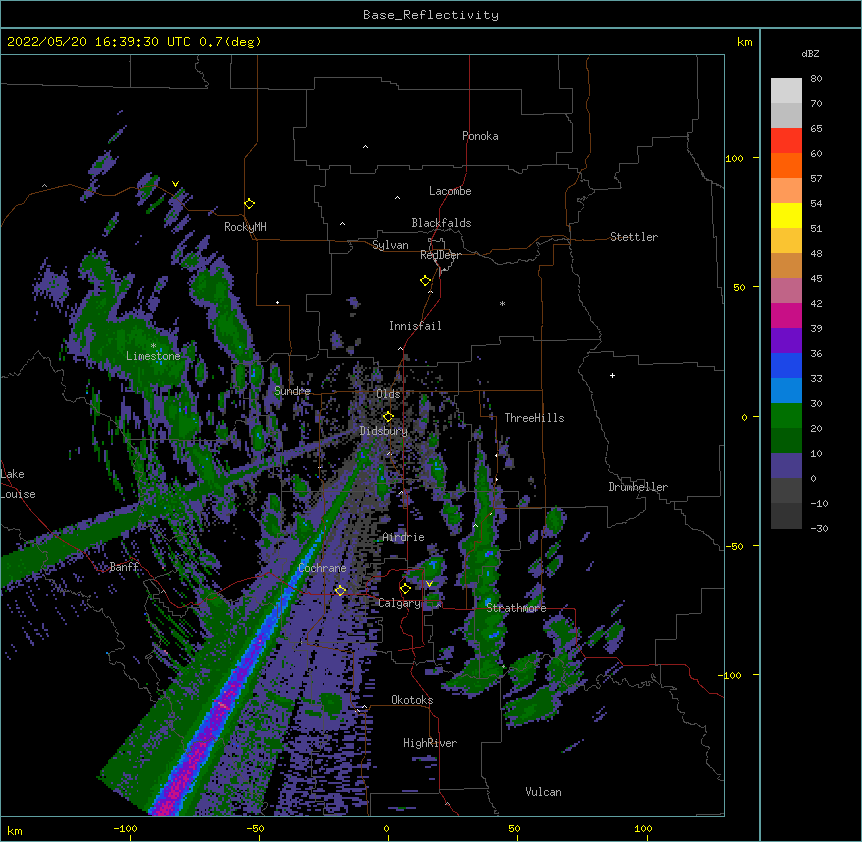
Task: Select the Lacombe map label
Action: [x=450, y=191]
